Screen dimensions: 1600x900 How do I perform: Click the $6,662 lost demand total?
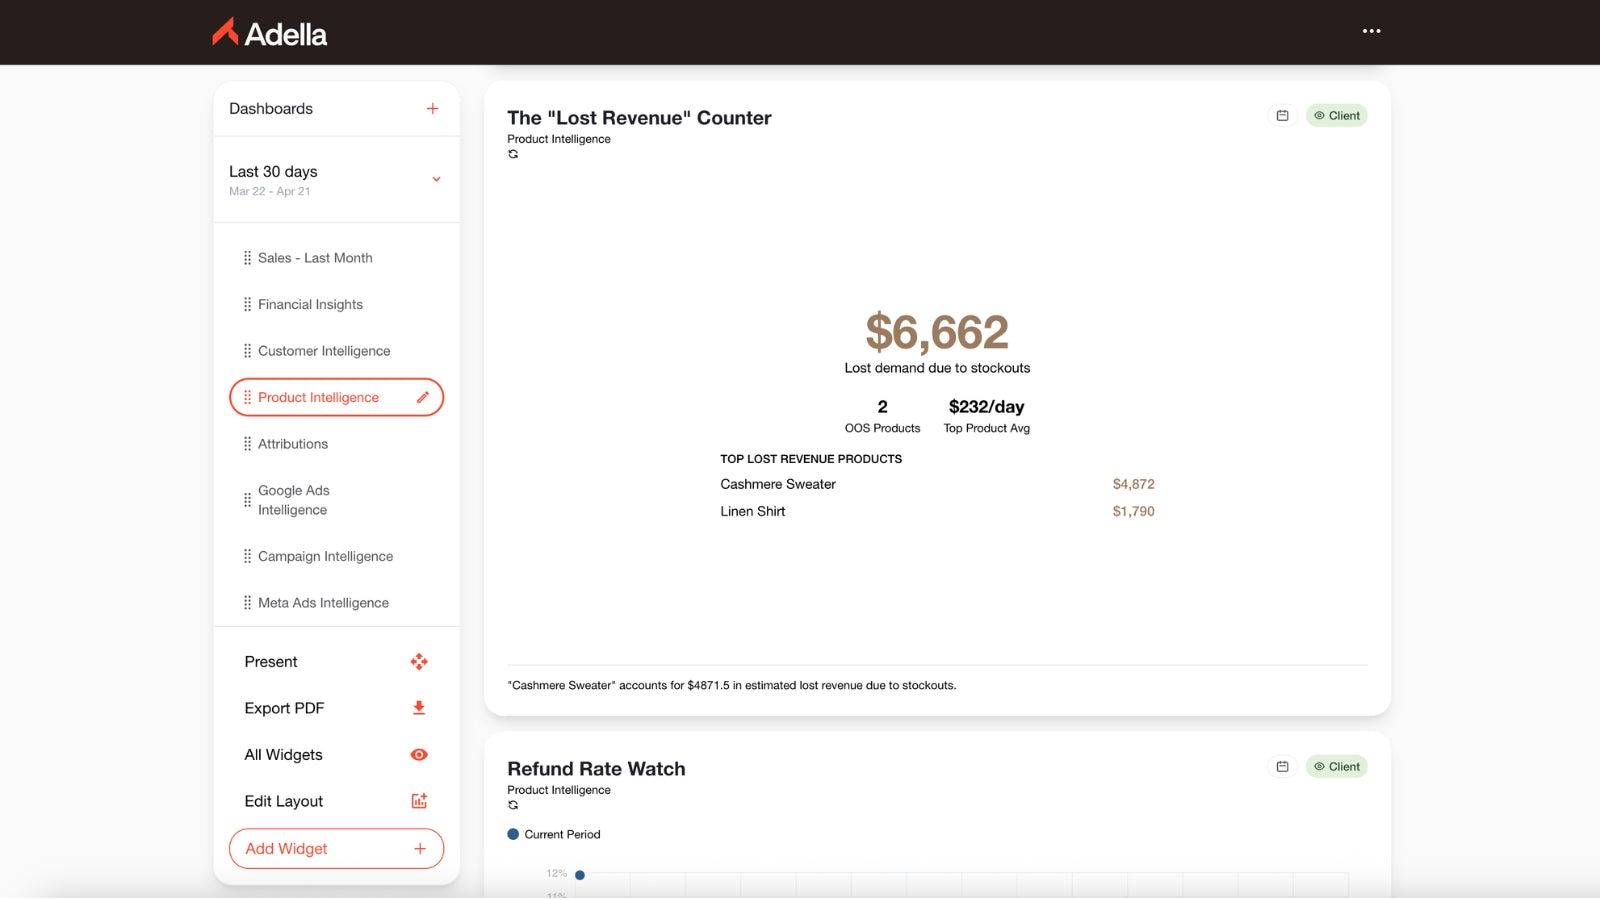937,332
